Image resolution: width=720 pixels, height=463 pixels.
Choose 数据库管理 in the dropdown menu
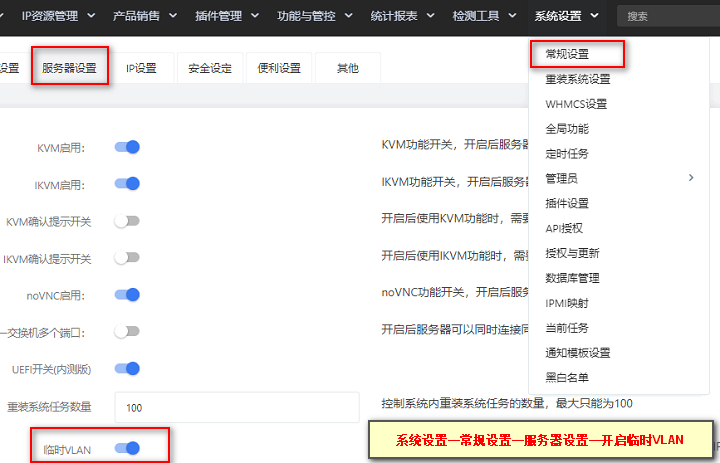point(572,278)
